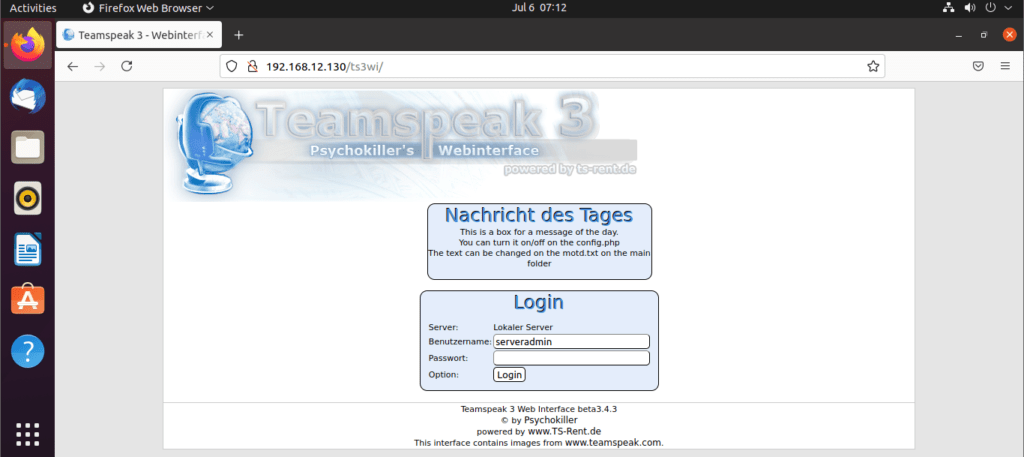The width and height of the screenshot is (1024, 457).
Task: Open the Pocket save icon
Action: click(978, 66)
